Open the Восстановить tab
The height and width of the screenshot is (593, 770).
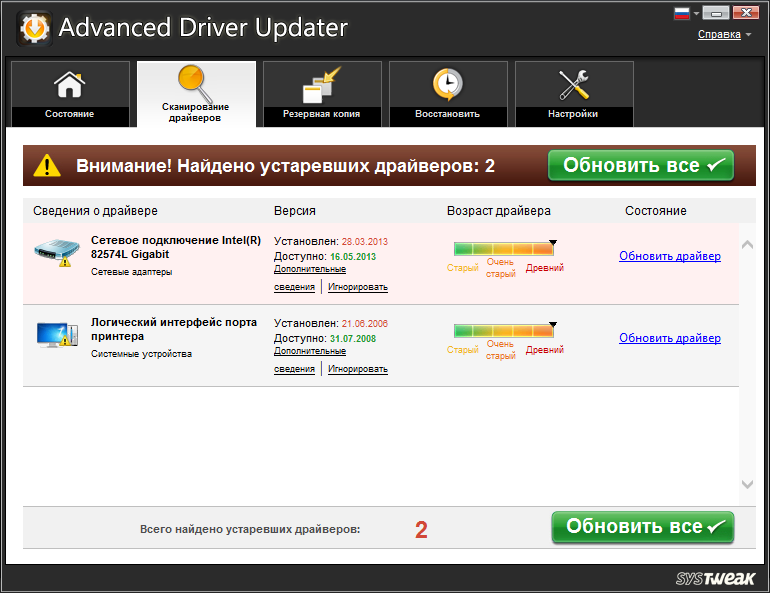pyautogui.click(x=448, y=94)
